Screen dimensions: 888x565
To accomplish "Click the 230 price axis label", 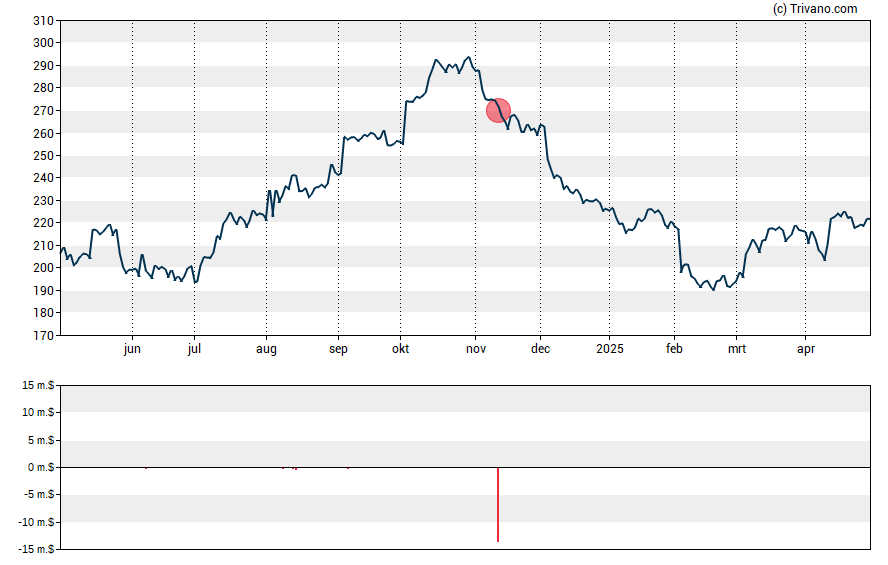I will click(x=44, y=201).
